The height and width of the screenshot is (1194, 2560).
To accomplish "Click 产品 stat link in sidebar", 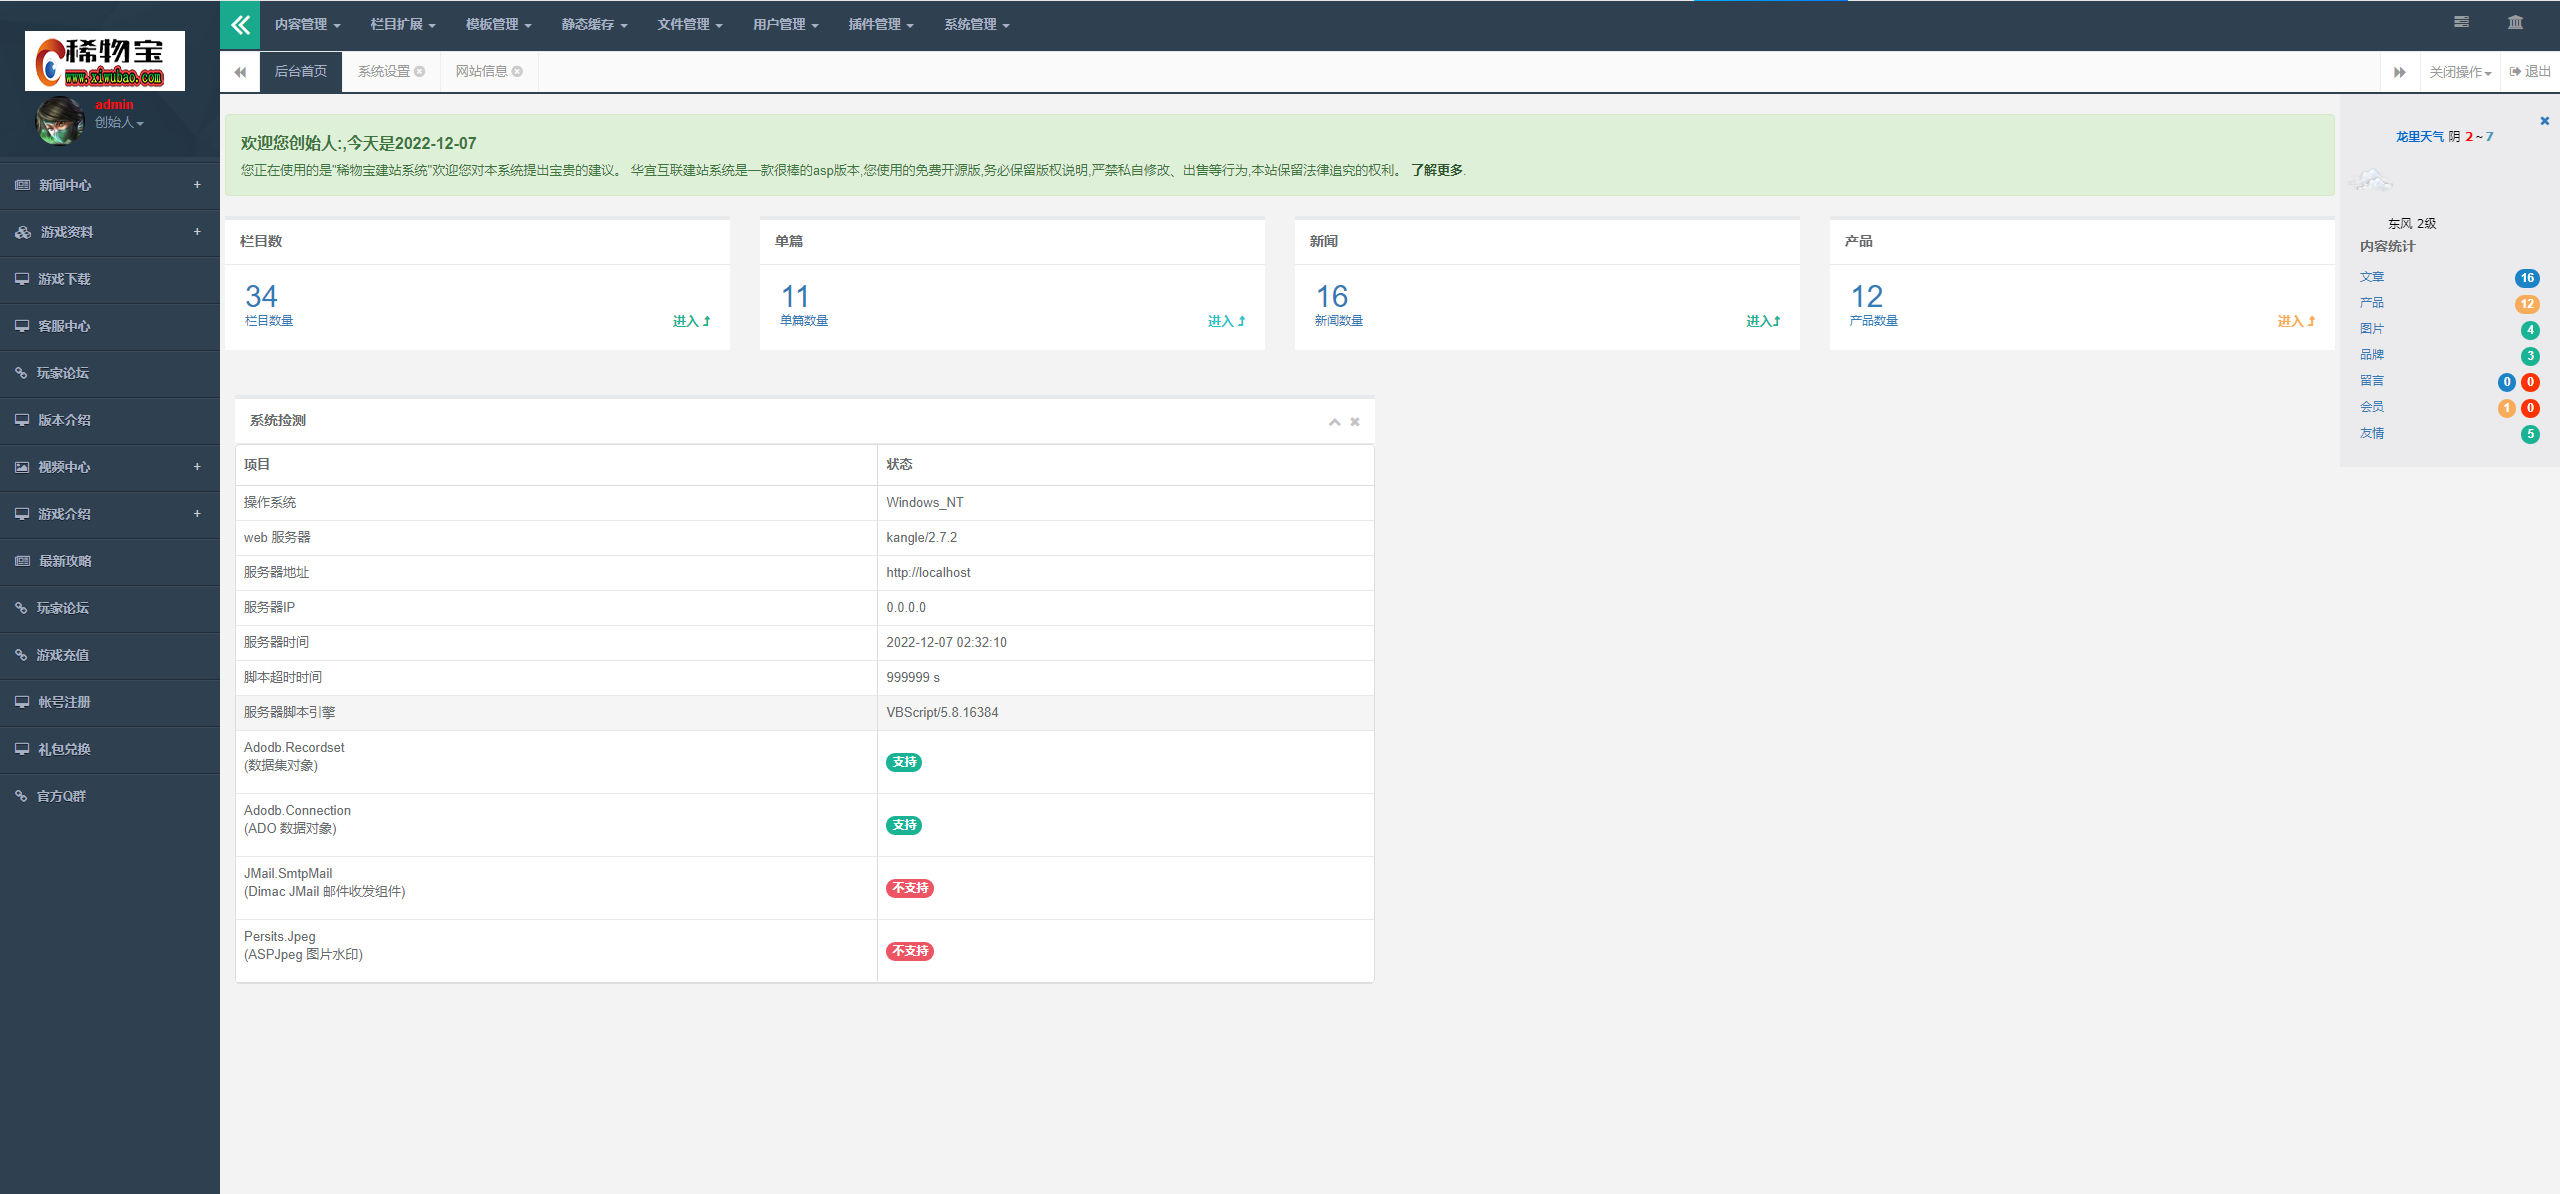I will click(2372, 303).
